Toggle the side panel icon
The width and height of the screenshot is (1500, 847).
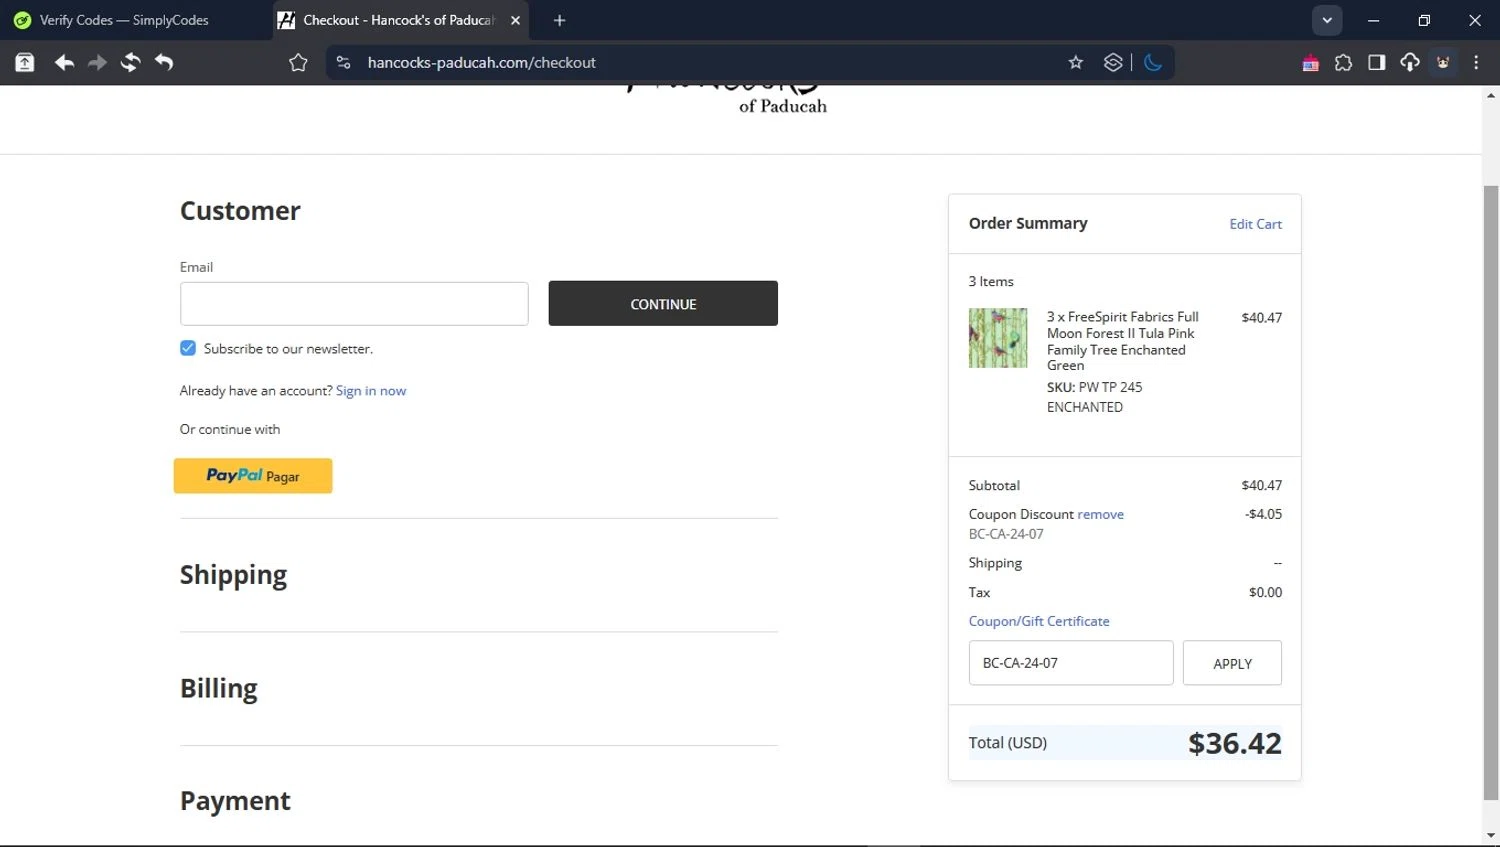click(1377, 63)
